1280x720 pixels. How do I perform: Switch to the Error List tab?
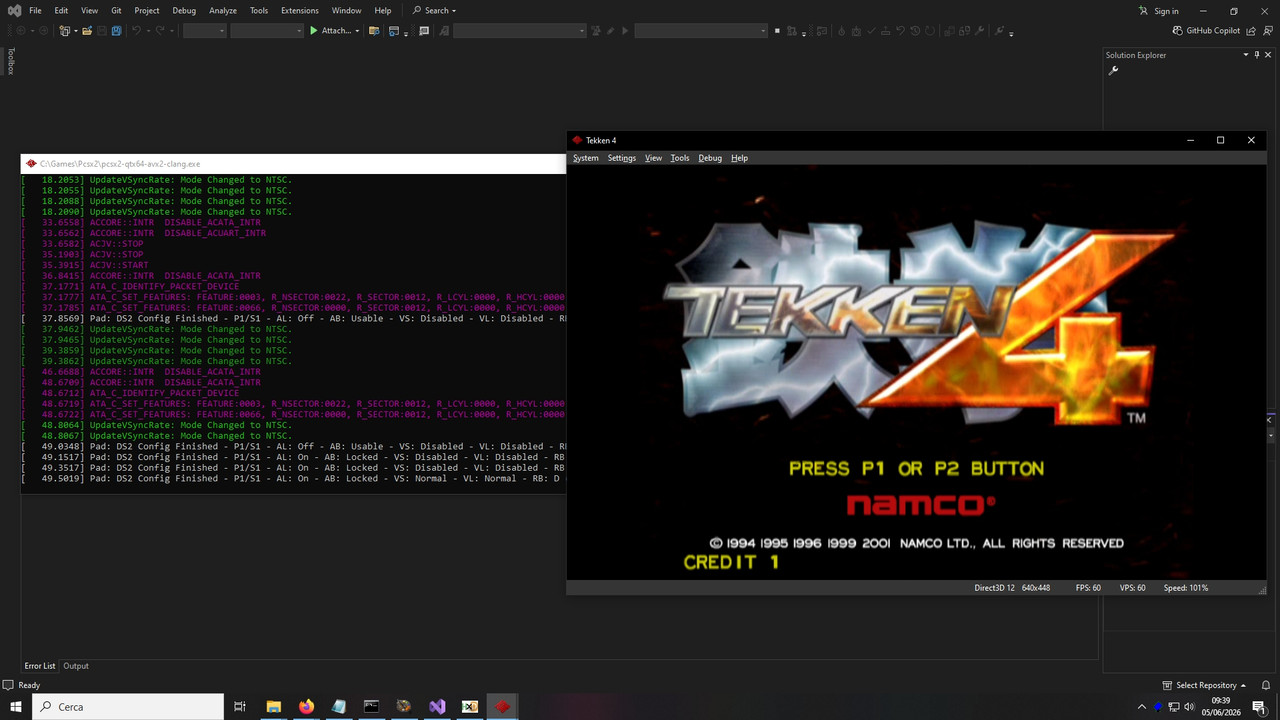click(40, 666)
